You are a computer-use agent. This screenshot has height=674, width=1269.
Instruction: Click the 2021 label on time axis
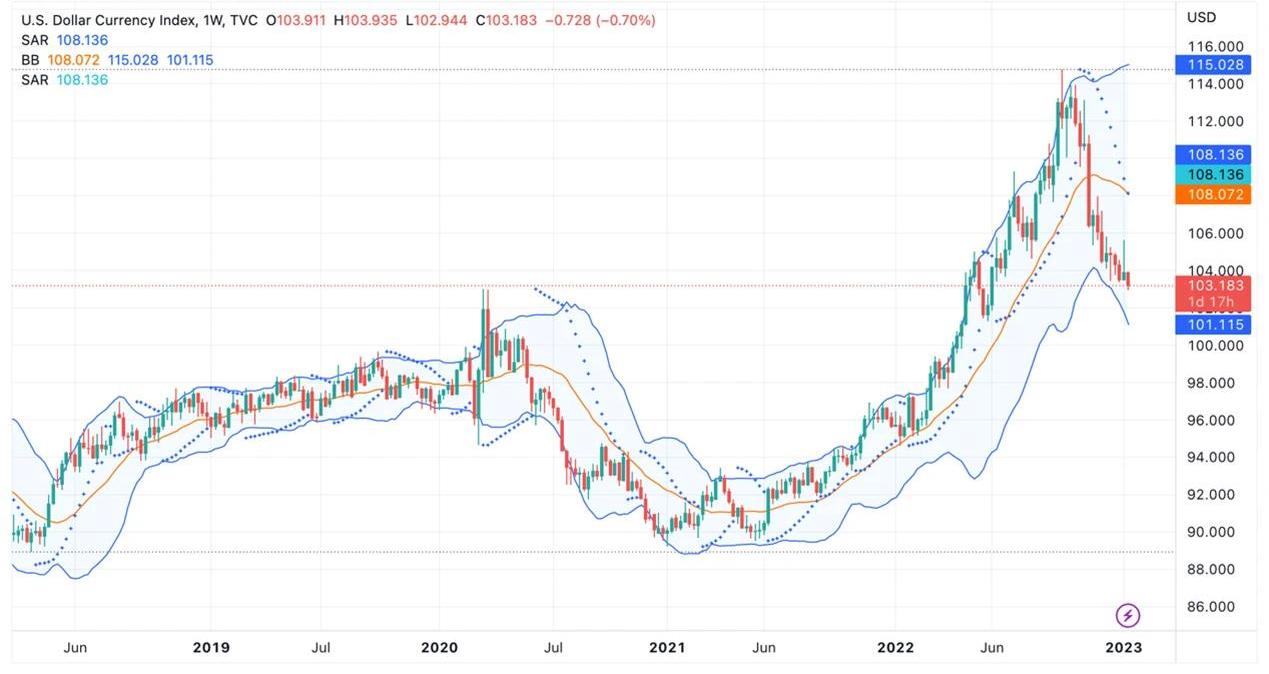(x=667, y=647)
